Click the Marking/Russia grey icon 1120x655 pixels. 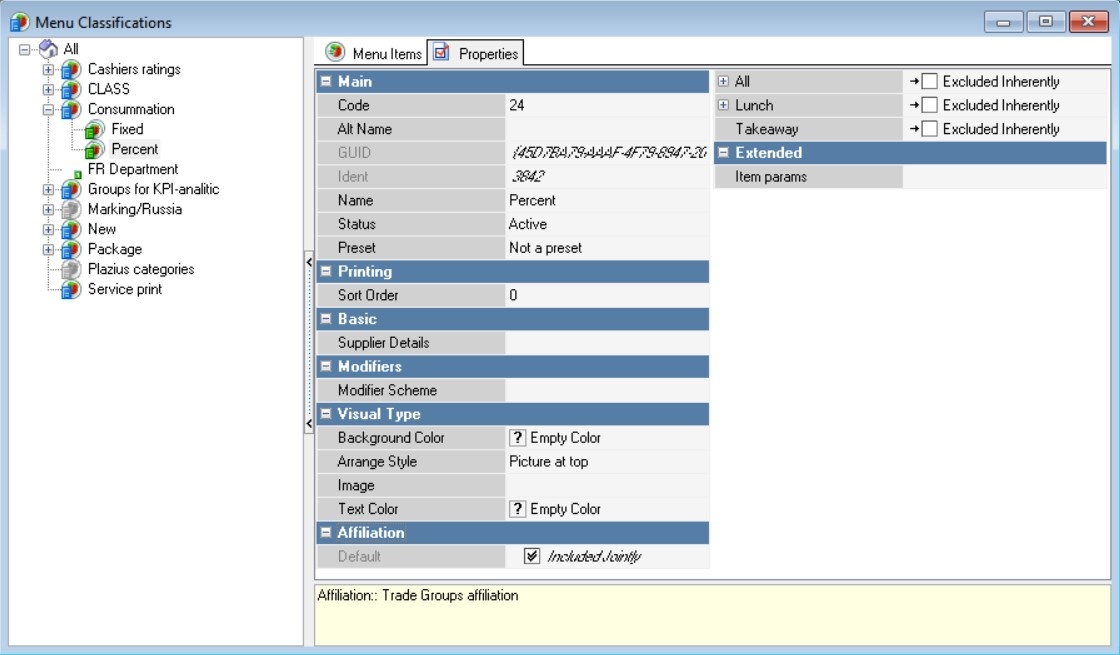tap(71, 210)
